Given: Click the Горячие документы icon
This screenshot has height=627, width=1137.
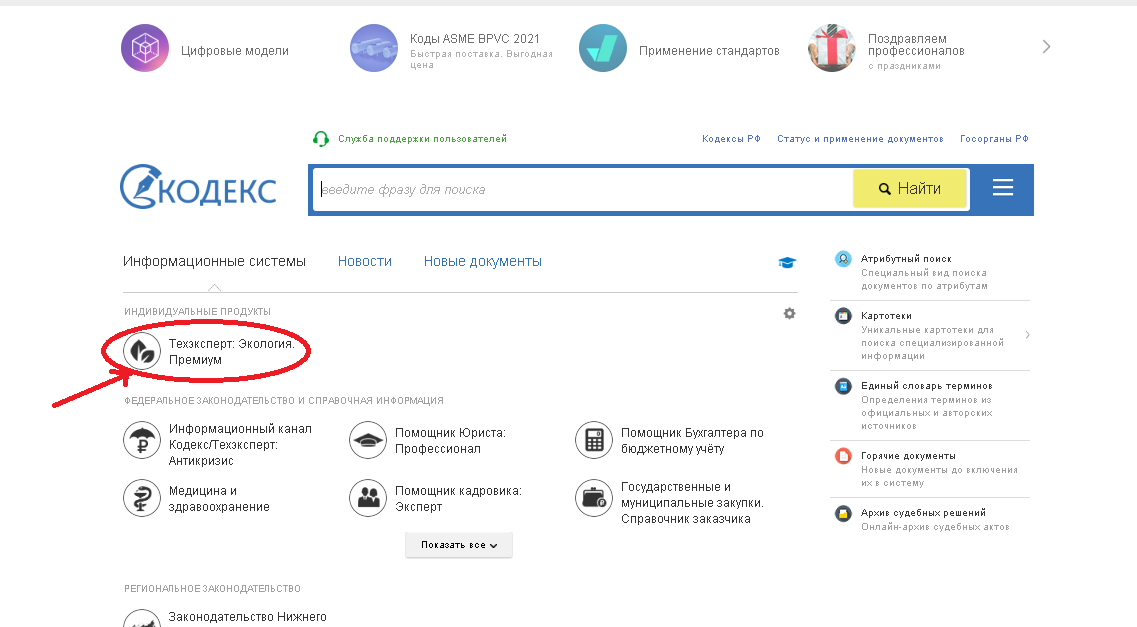Looking at the screenshot, I should click(x=843, y=456).
